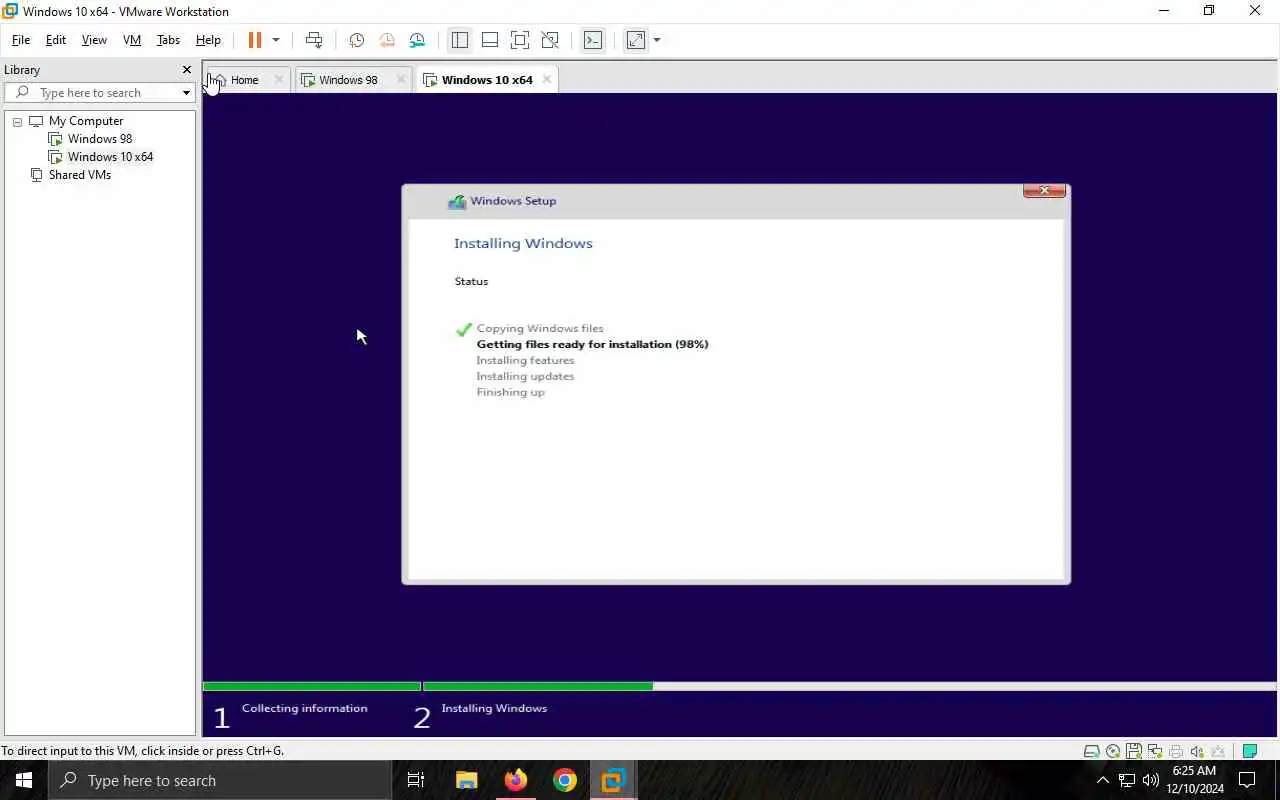Image resolution: width=1280 pixels, height=800 pixels.
Task: Open the power options dropdown arrow beside pause
Action: [x=276, y=40]
